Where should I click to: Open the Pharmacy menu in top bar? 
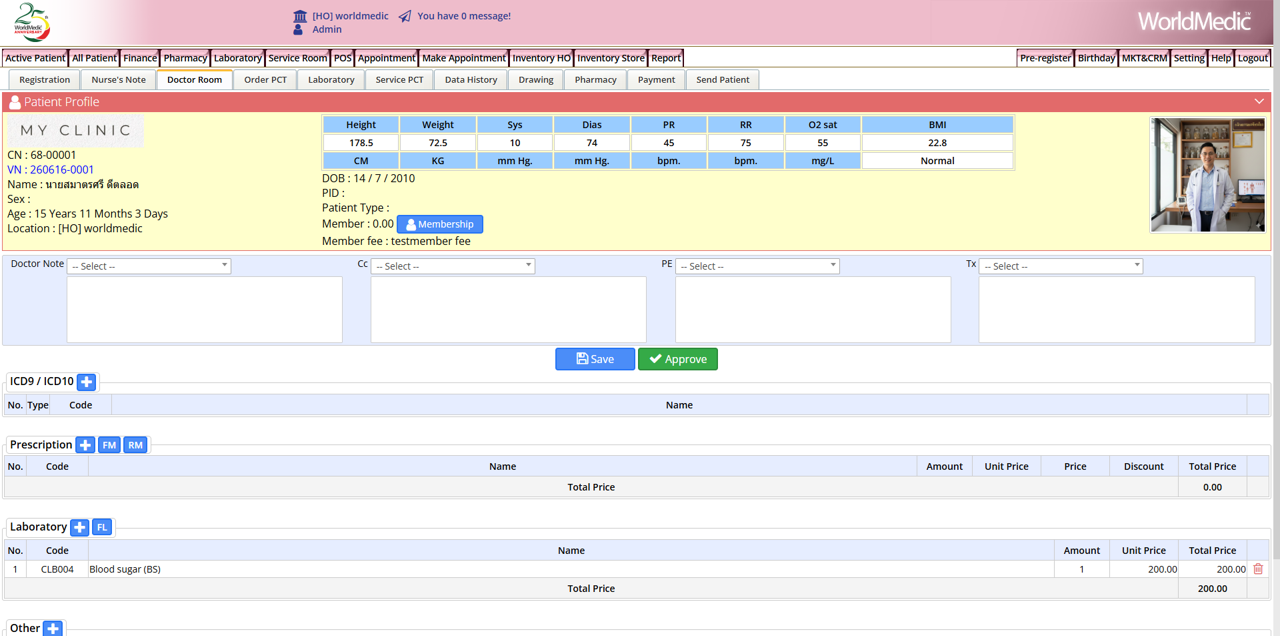[186, 58]
